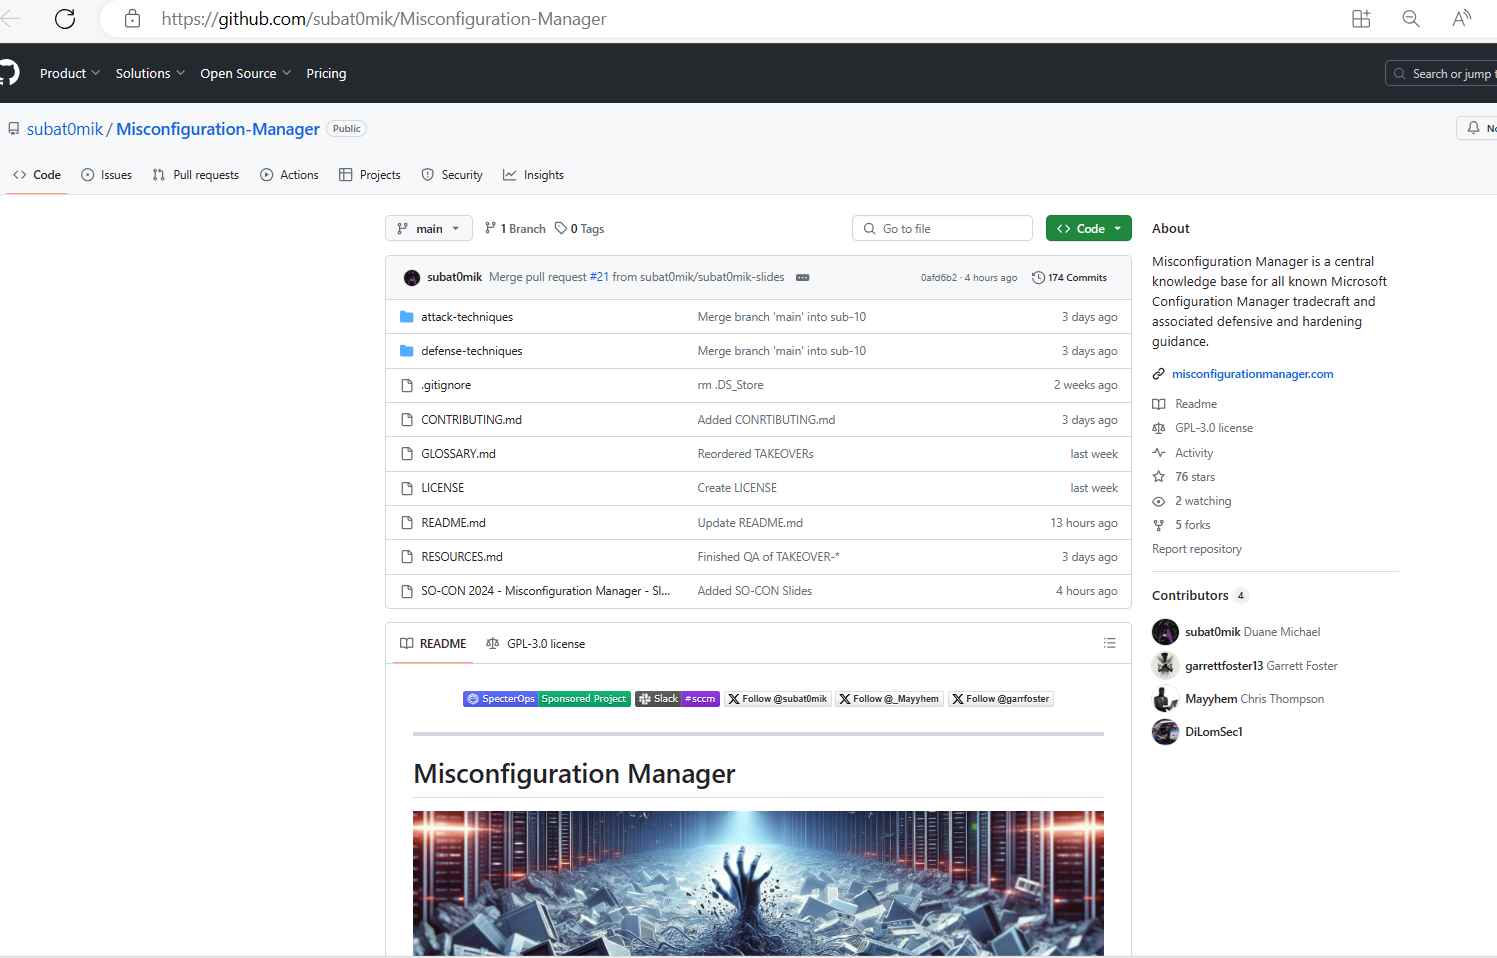Open pull request #21 link

pyautogui.click(x=599, y=277)
